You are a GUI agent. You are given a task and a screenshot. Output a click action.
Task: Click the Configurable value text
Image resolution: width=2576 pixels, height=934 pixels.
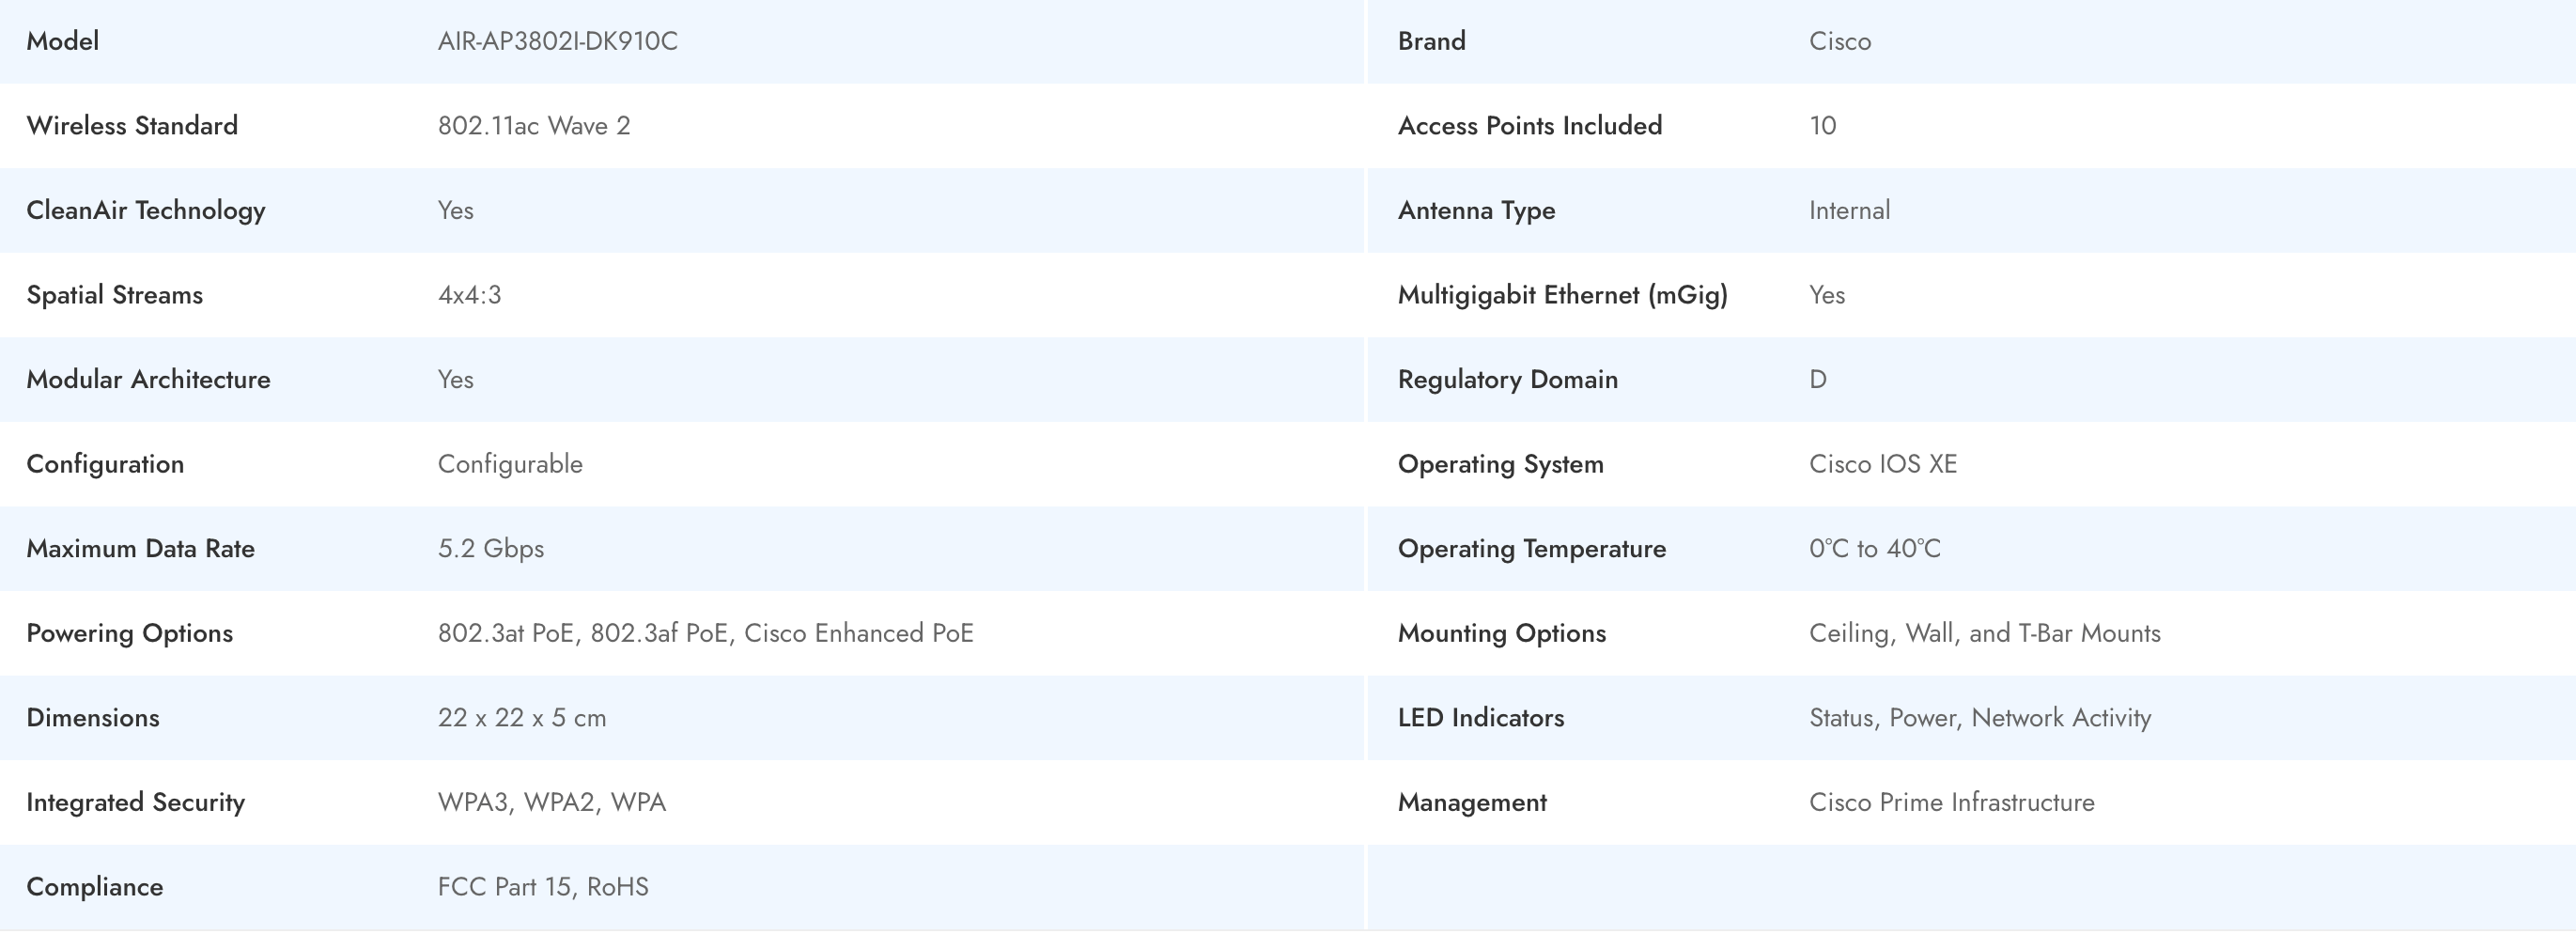pyautogui.click(x=510, y=464)
